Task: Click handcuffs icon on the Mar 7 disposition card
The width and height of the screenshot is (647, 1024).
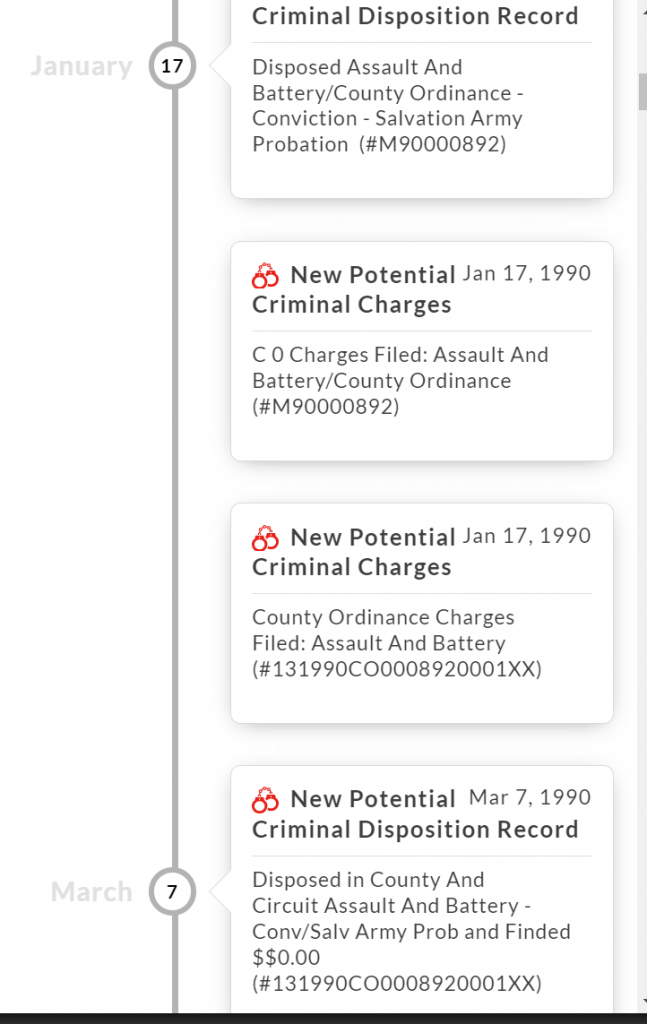Action: [x=265, y=800]
